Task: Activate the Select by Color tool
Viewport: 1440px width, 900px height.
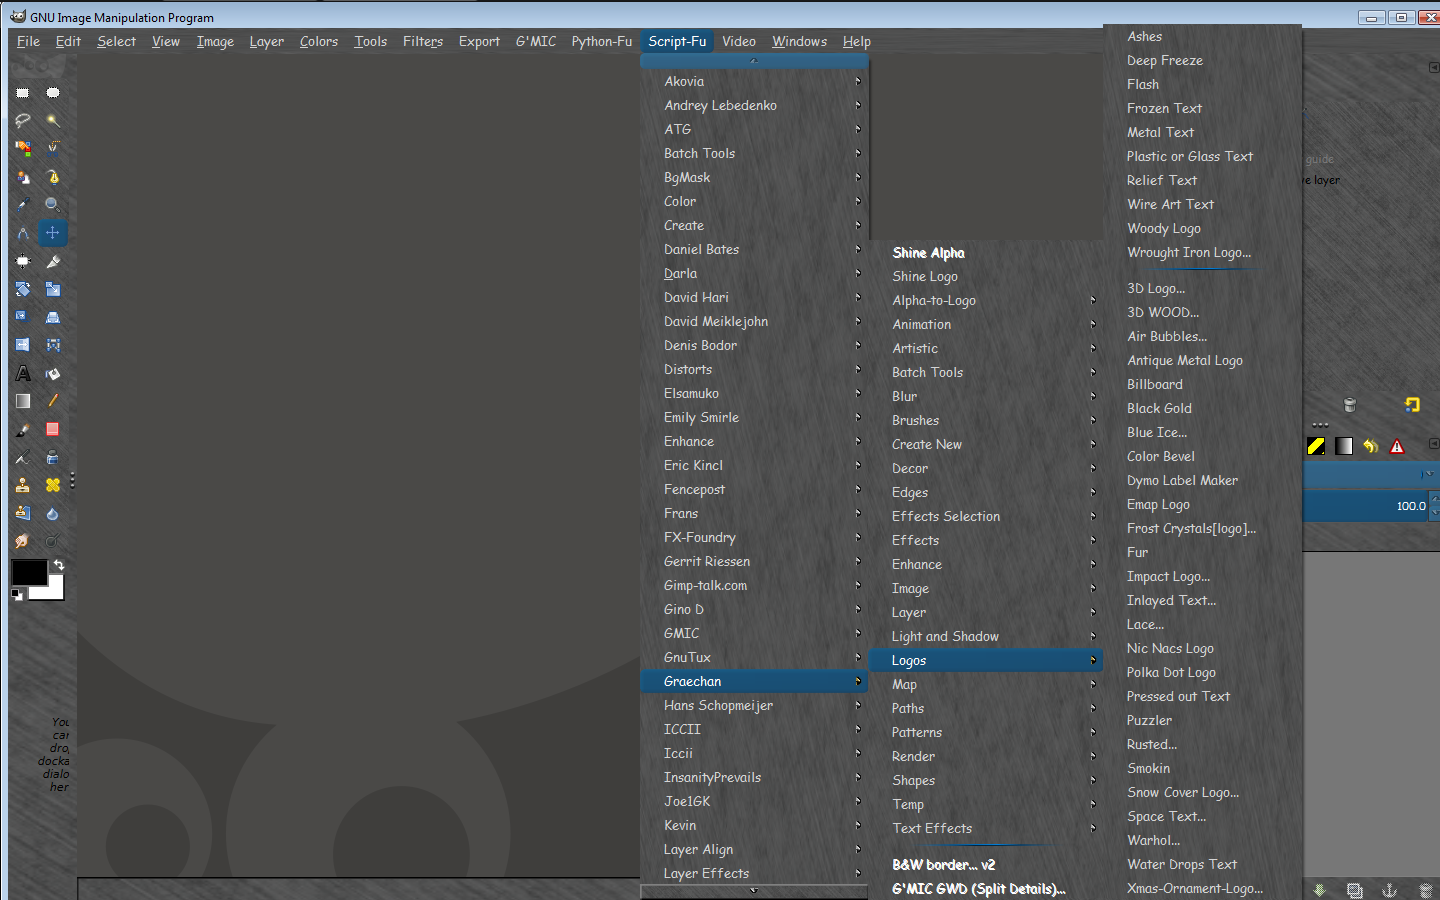Action: [23, 149]
